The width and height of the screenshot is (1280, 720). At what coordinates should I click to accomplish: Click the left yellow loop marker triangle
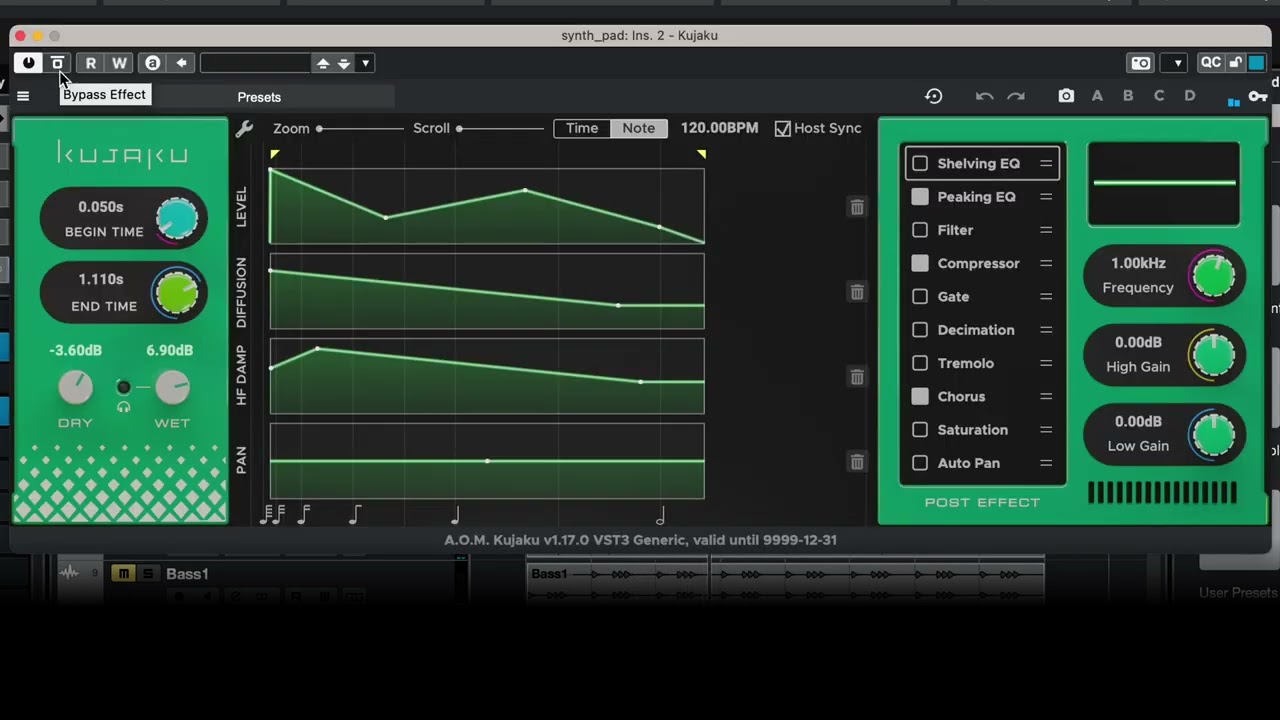274,154
